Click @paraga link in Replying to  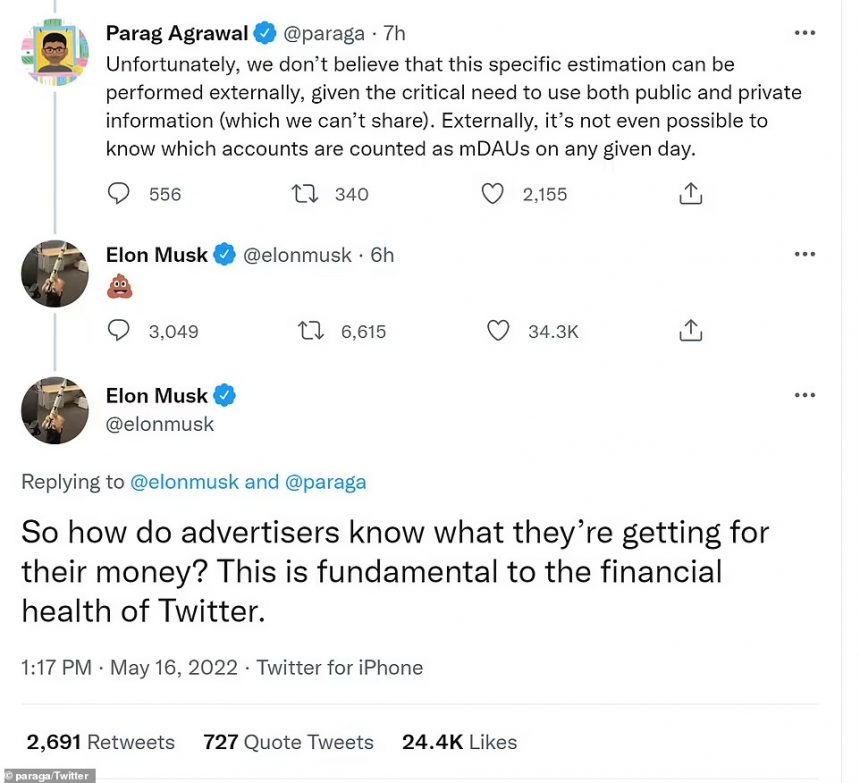tap(325, 482)
